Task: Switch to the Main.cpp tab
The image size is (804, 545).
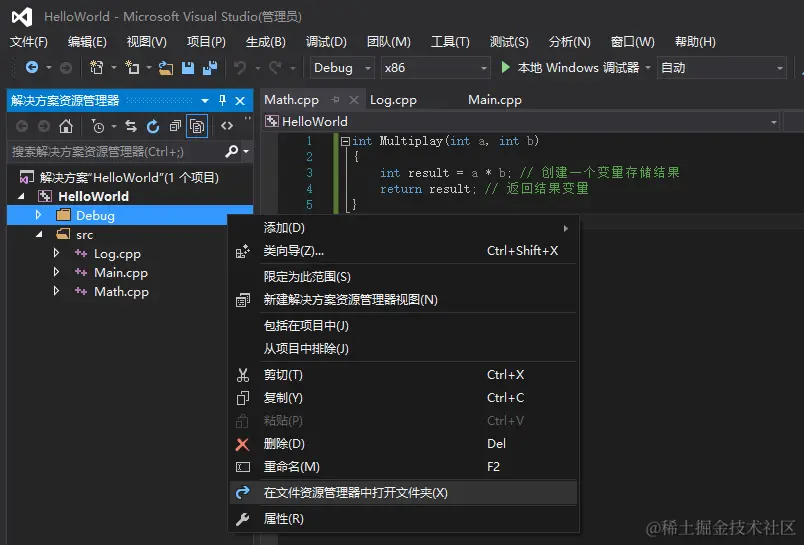Action: tap(495, 99)
